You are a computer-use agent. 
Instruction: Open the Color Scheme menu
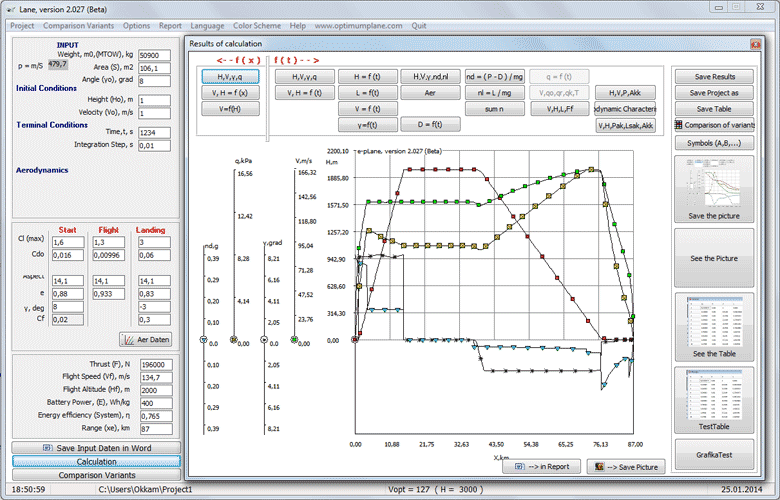256,24
